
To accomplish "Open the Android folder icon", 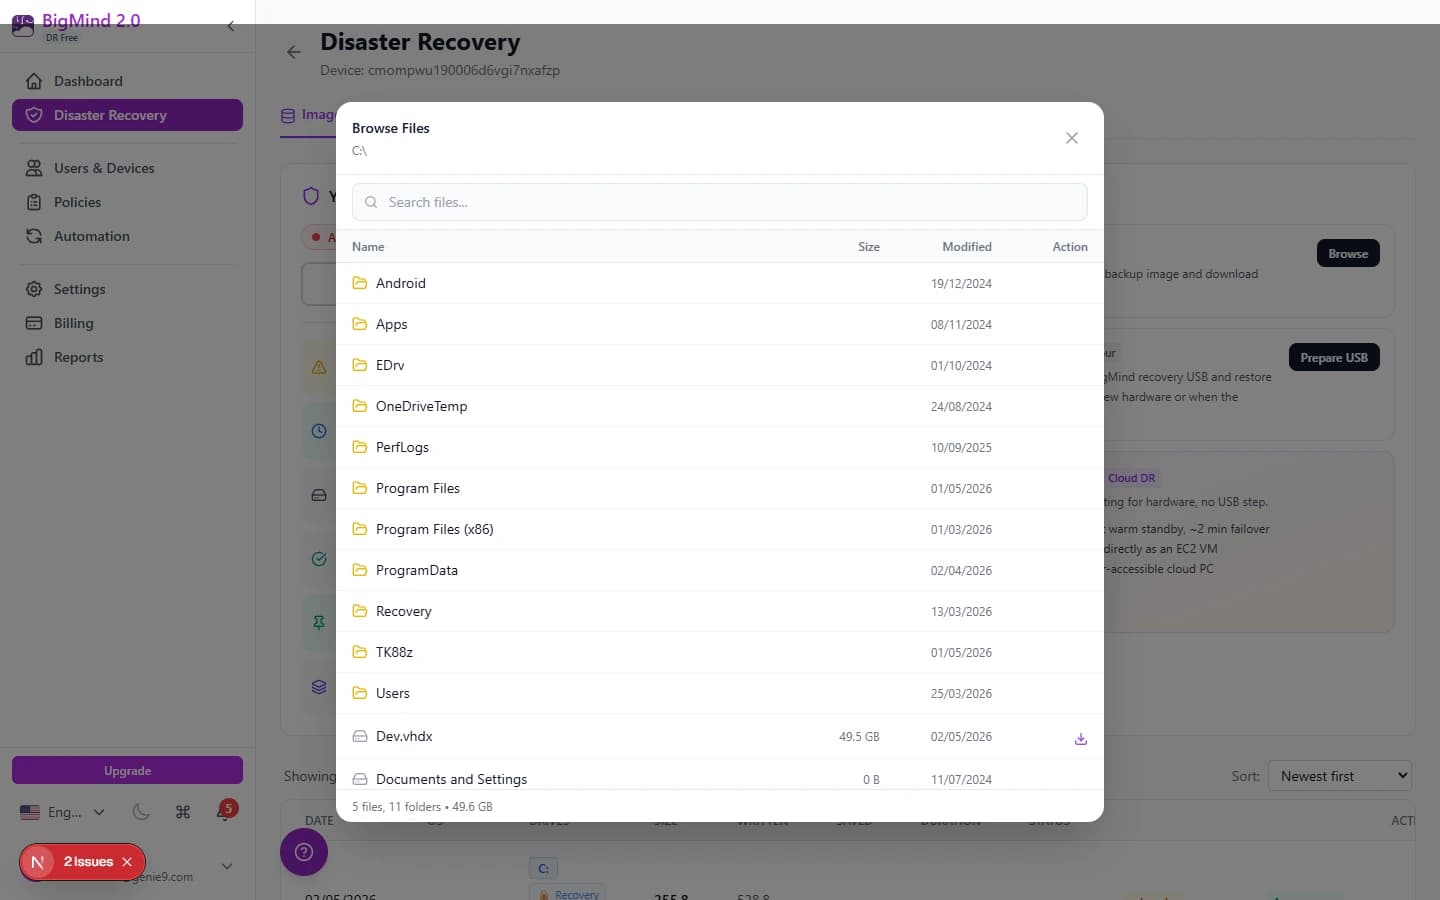I will click(x=360, y=283).
